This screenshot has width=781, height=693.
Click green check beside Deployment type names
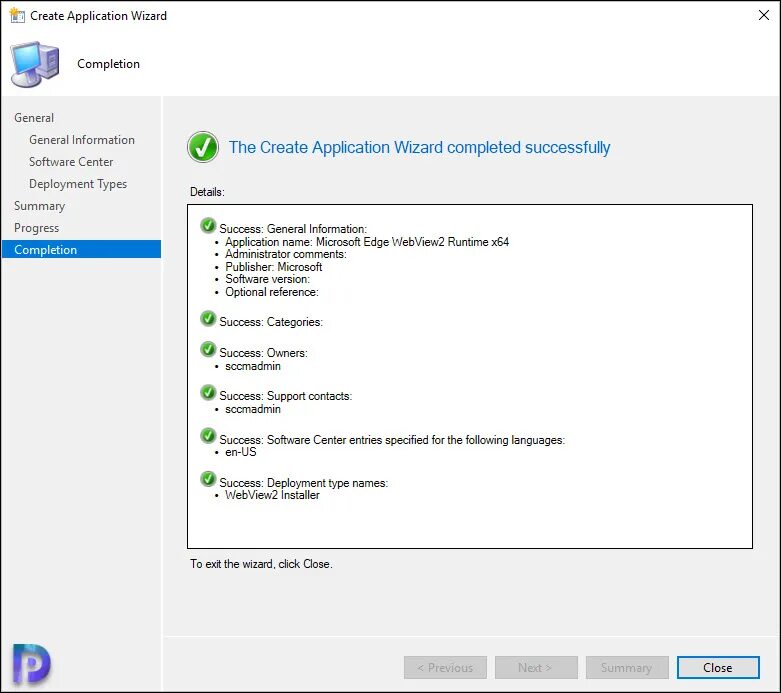coord(208,479)
